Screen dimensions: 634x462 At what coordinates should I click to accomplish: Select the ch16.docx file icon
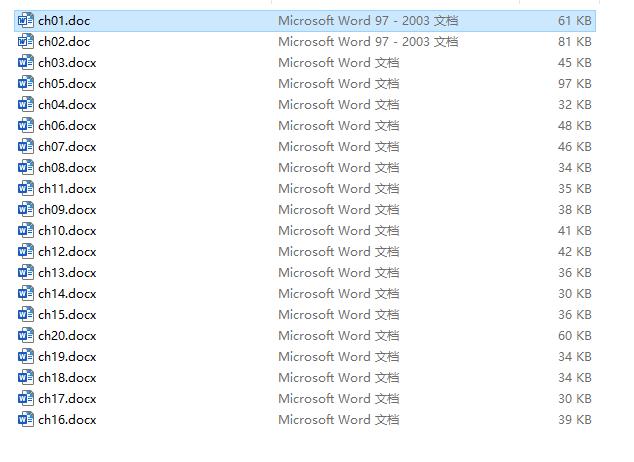pyautogui.click(x=25, y=420)
